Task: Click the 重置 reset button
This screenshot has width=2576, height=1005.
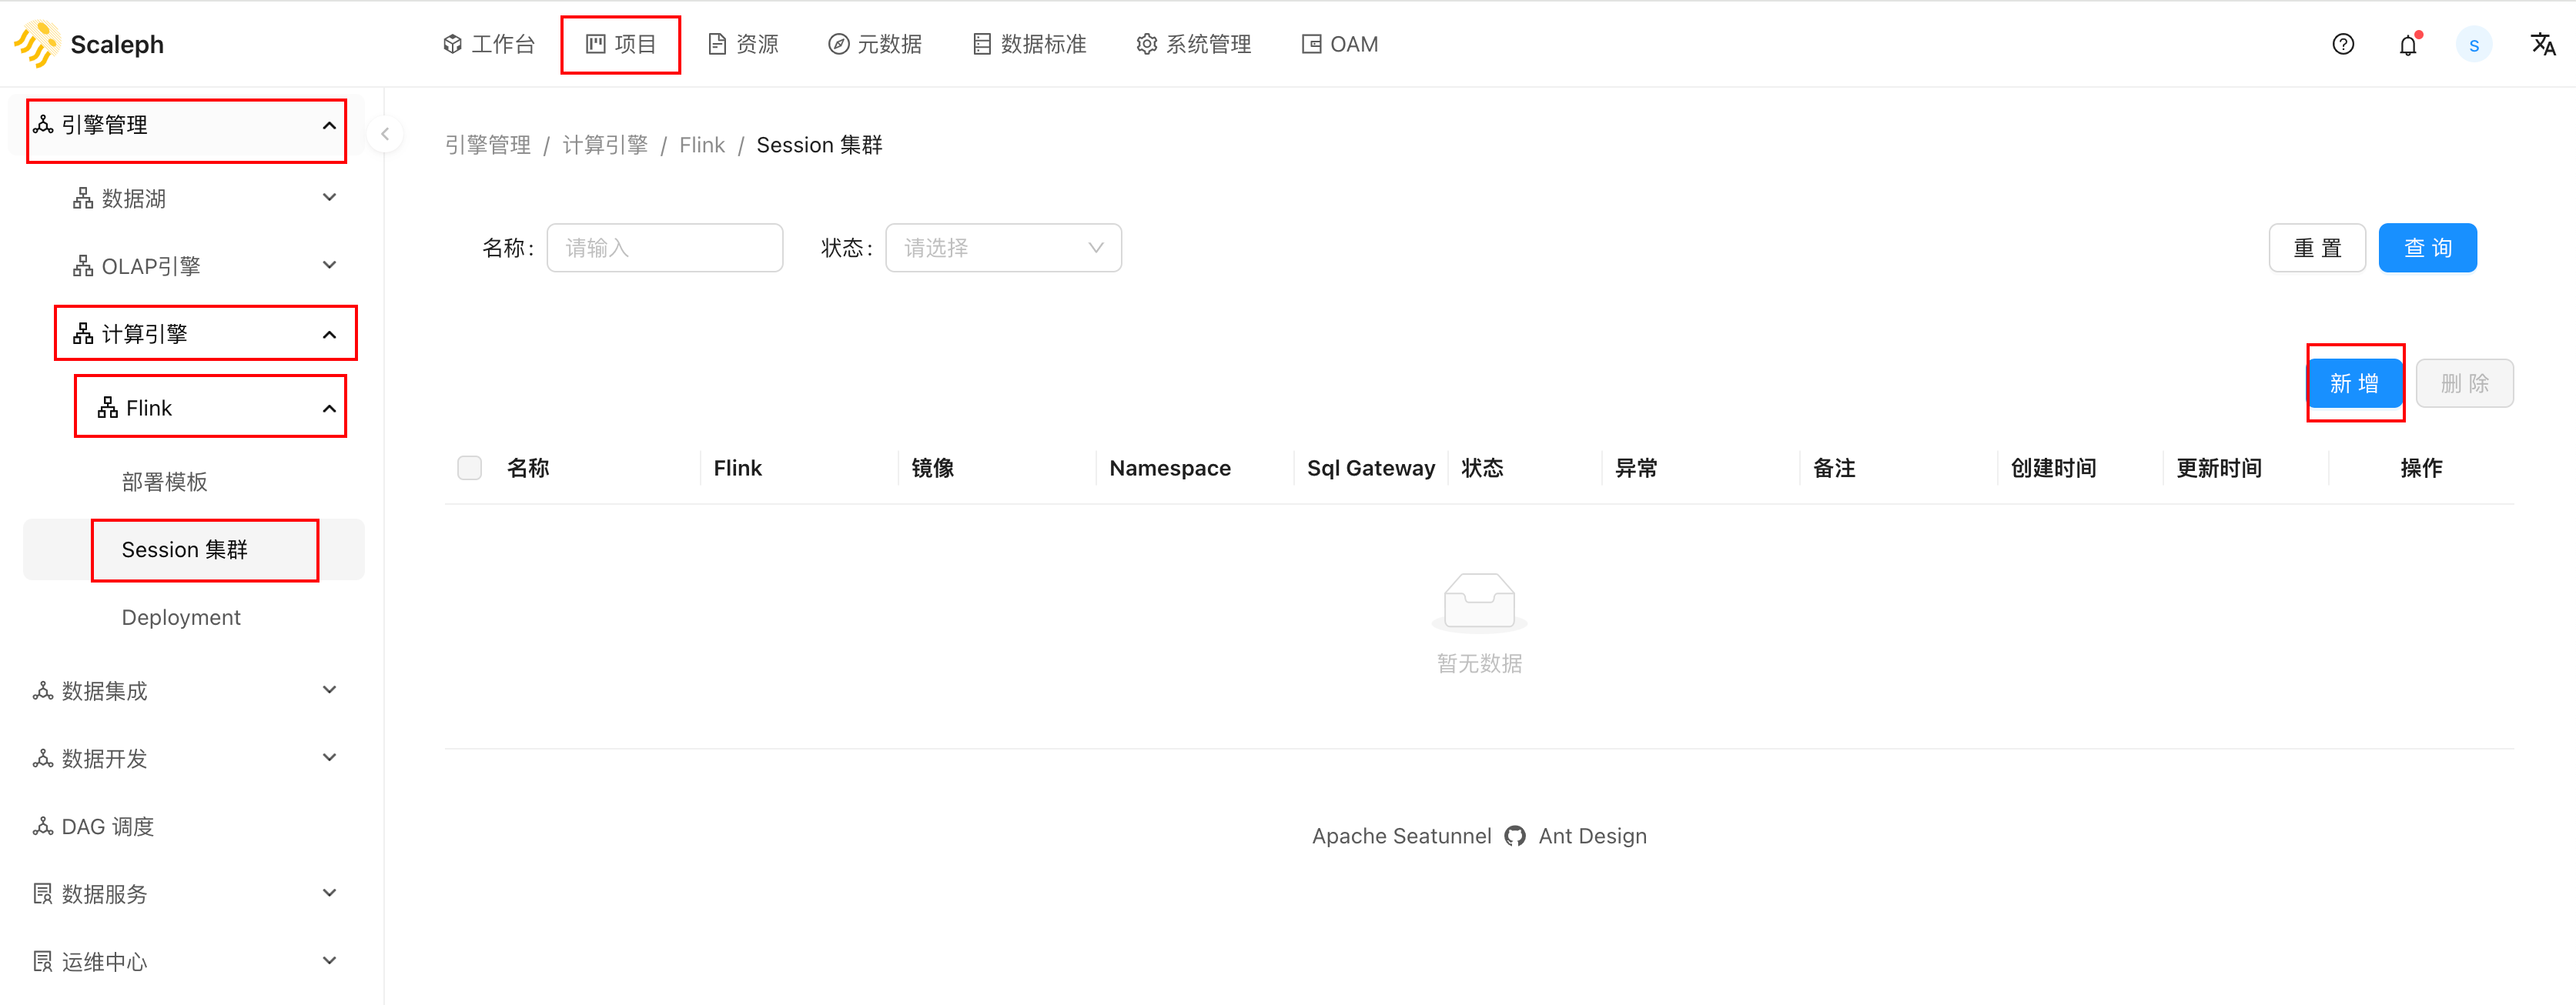Action: coord(2317,248)
